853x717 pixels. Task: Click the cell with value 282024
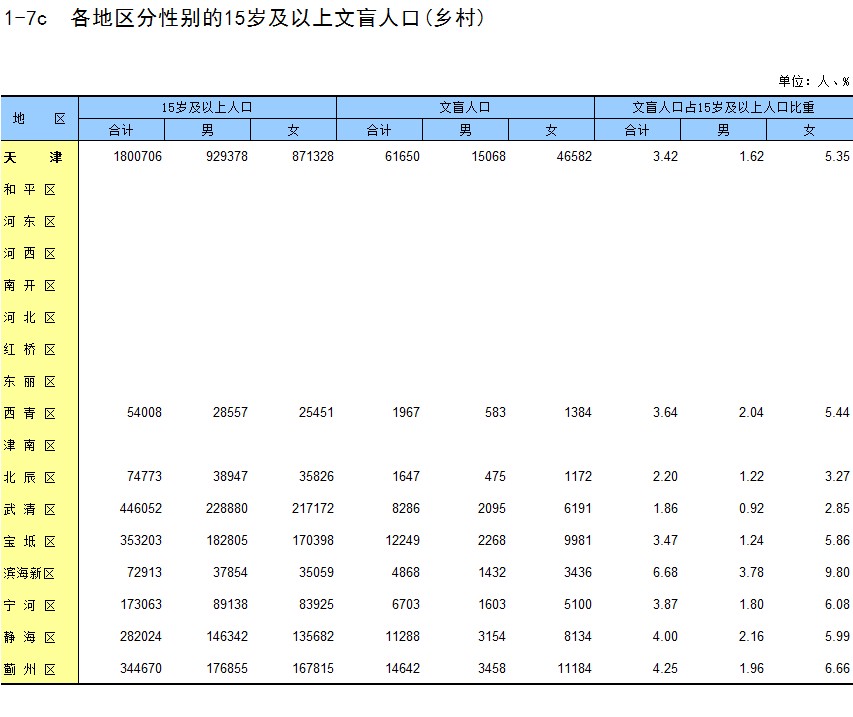(141, 636)
